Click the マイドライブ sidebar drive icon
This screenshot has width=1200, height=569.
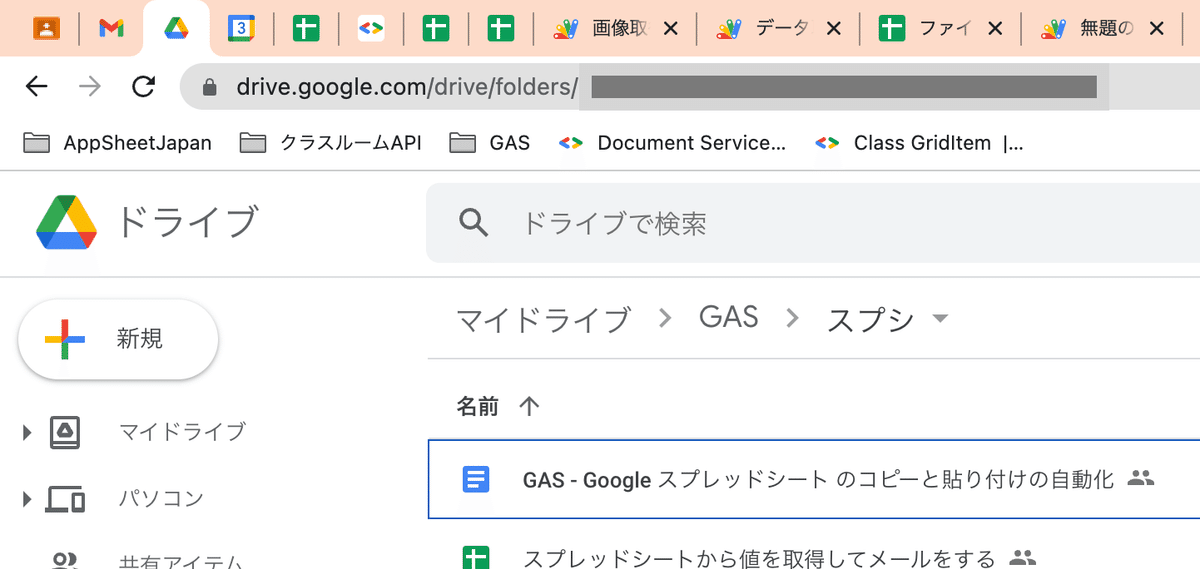tap(65, 433)
